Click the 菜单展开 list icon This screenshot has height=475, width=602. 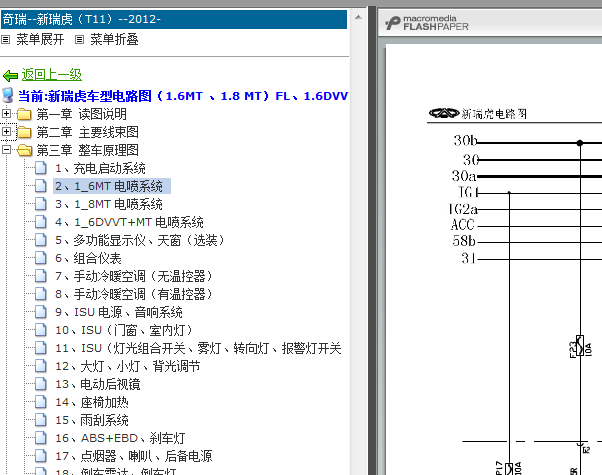point(5,39)
